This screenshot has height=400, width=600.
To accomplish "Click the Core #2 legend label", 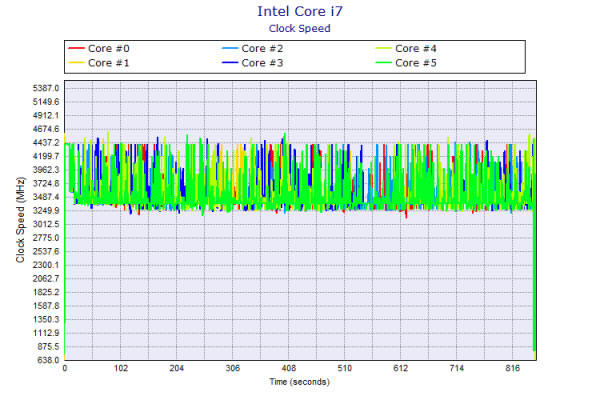I will tap(262, 49).
